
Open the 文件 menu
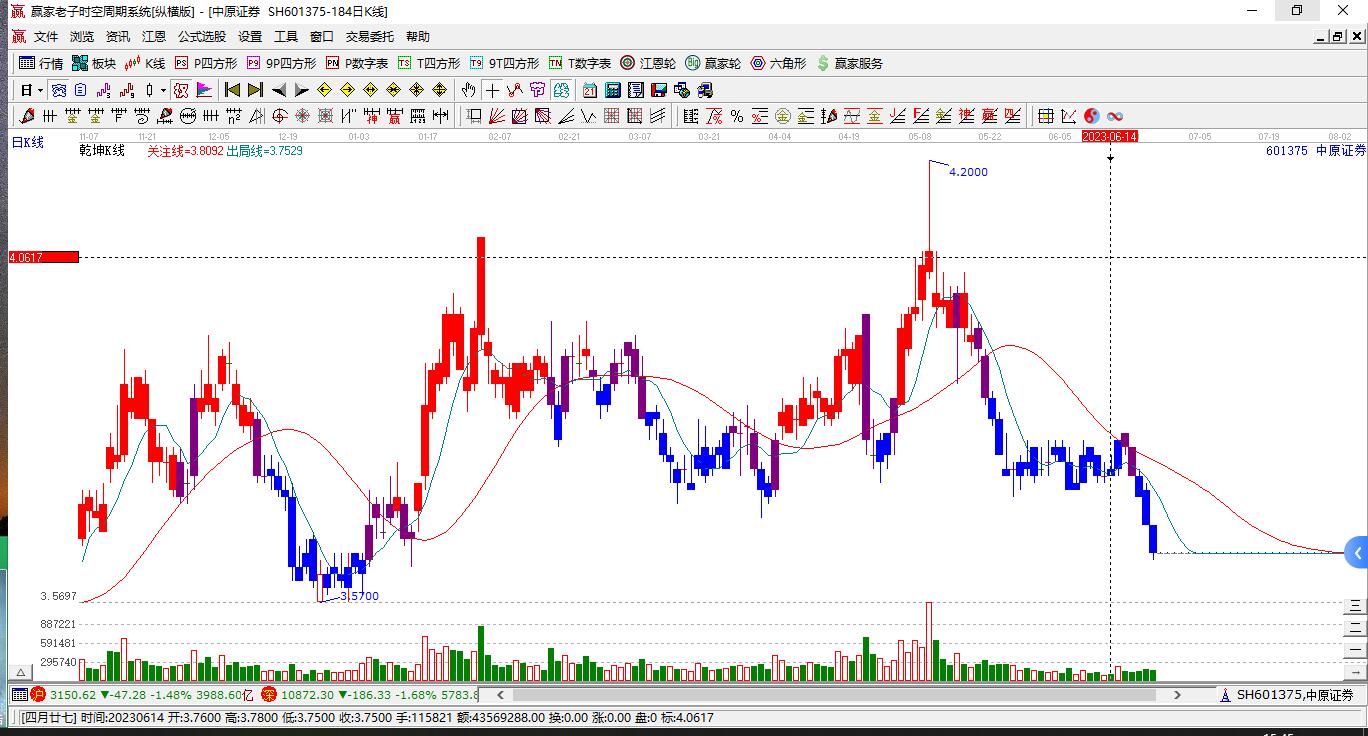tap(46, 37)
